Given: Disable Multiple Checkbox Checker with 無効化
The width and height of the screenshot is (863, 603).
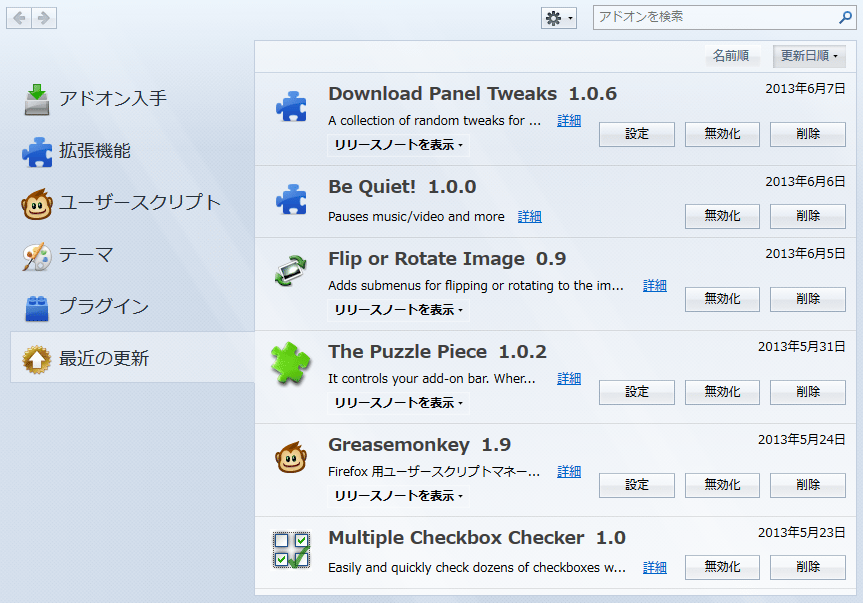Looking at the screenshot, I should (x=722, y=567).
